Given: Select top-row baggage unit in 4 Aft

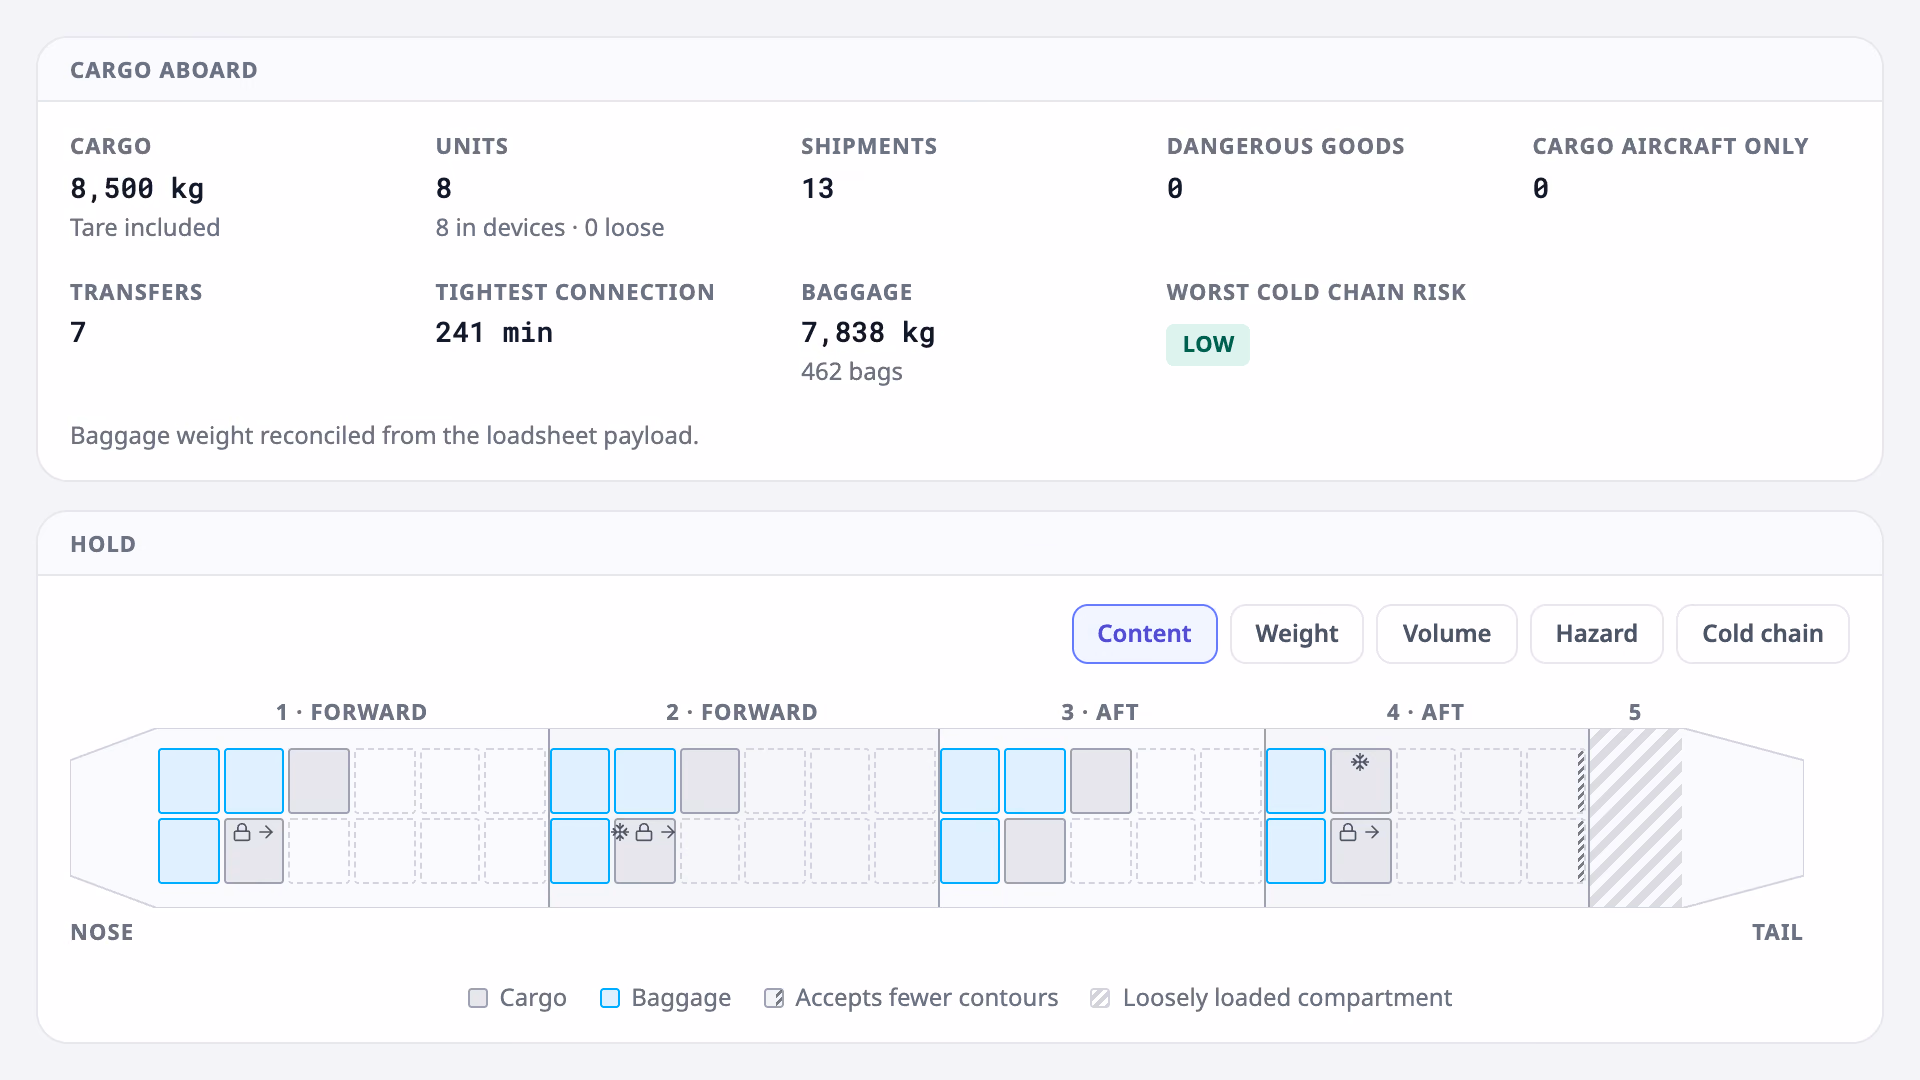Looking at the screenshot, I should coord(1296,781).
